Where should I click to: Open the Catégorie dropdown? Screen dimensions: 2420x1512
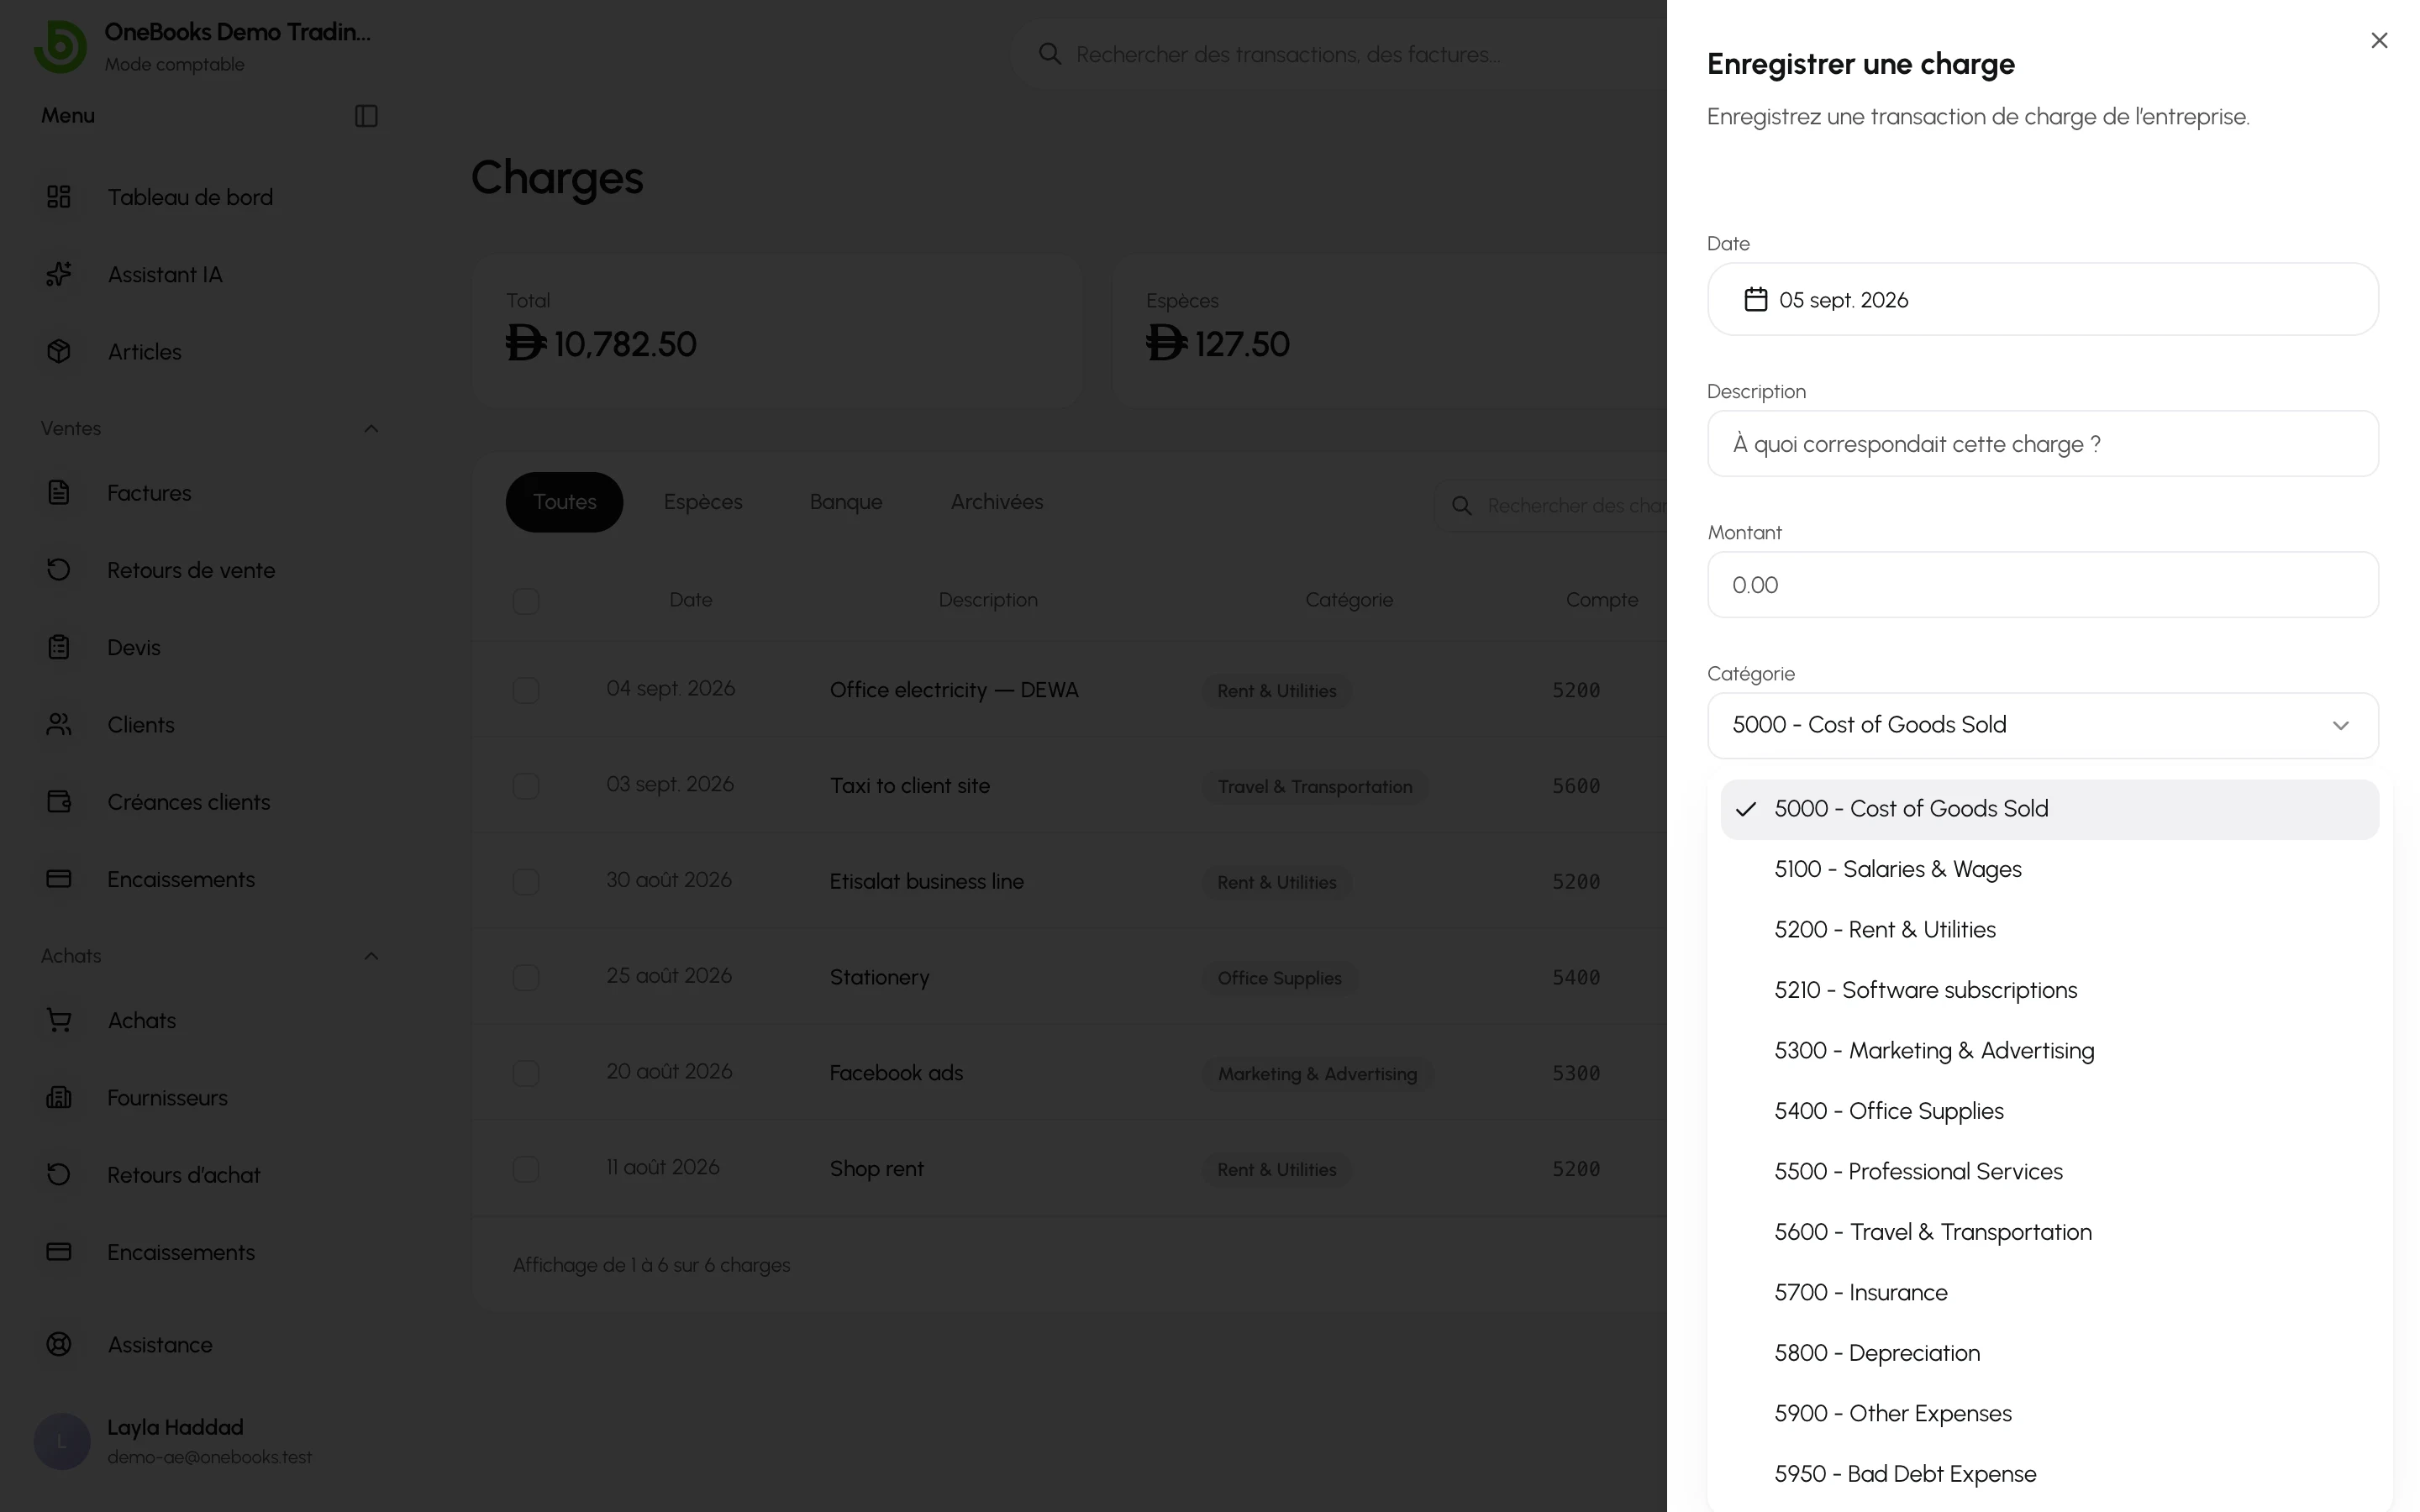click(x=2042, y=725)
